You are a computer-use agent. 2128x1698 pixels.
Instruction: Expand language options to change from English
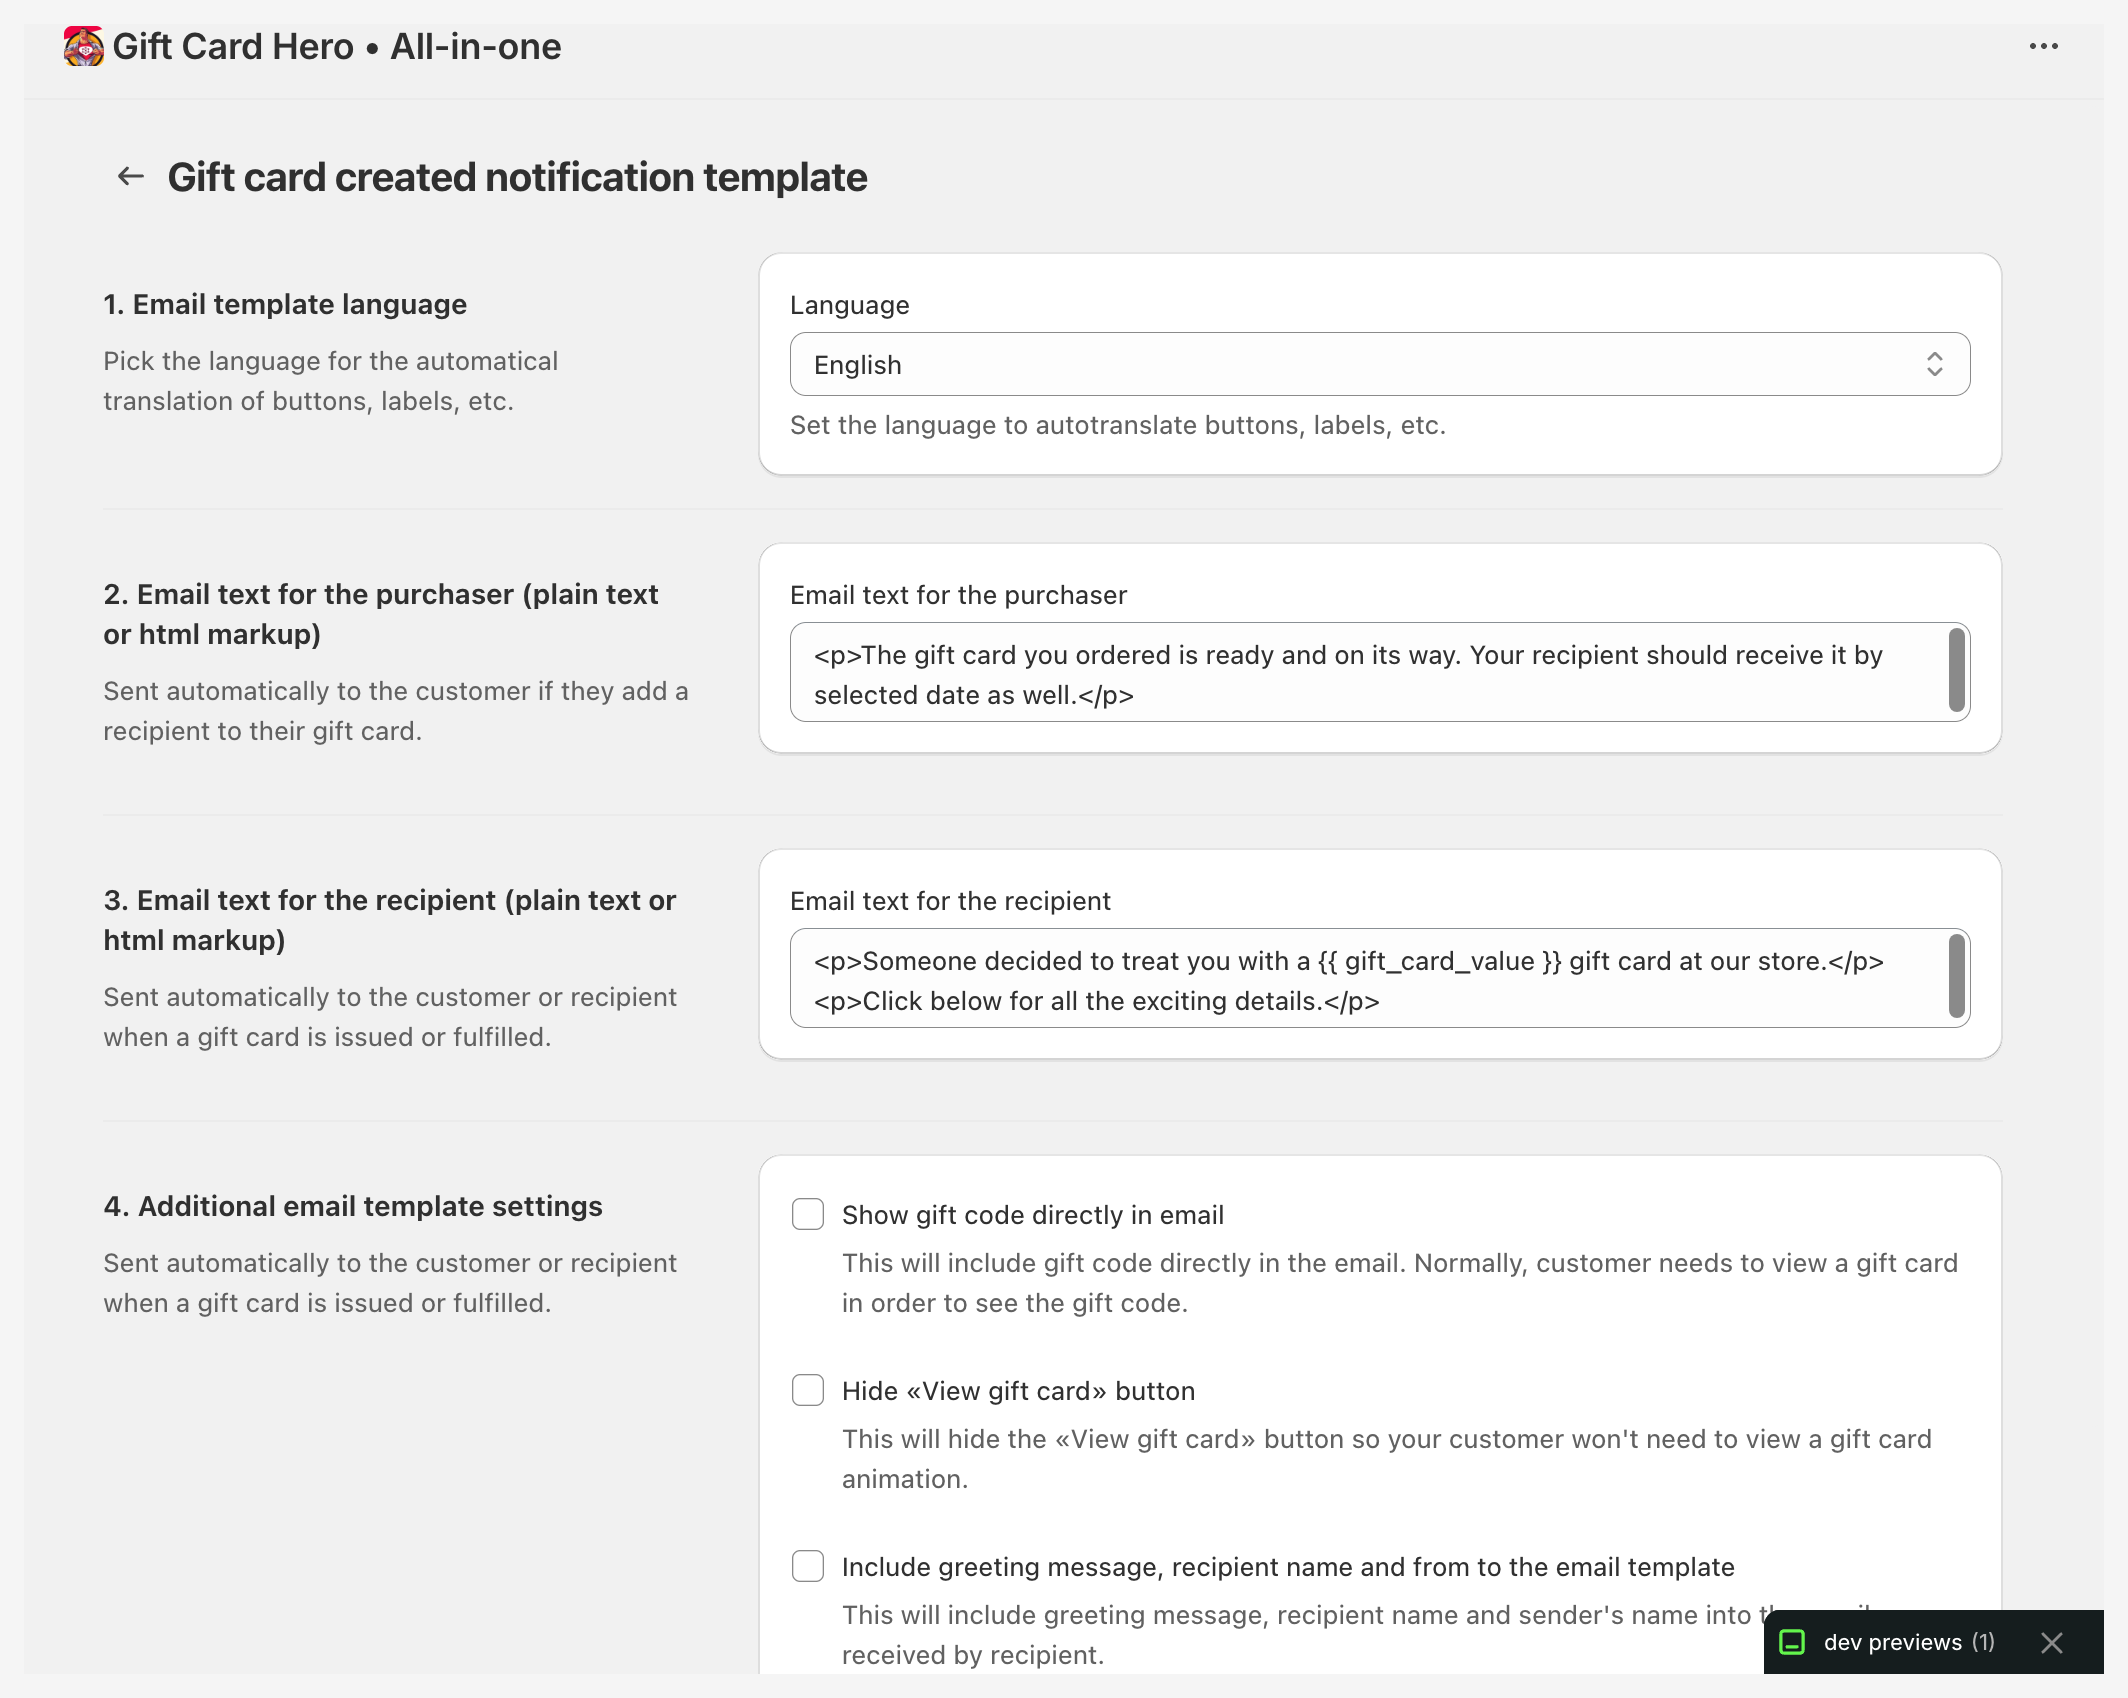1380,364
